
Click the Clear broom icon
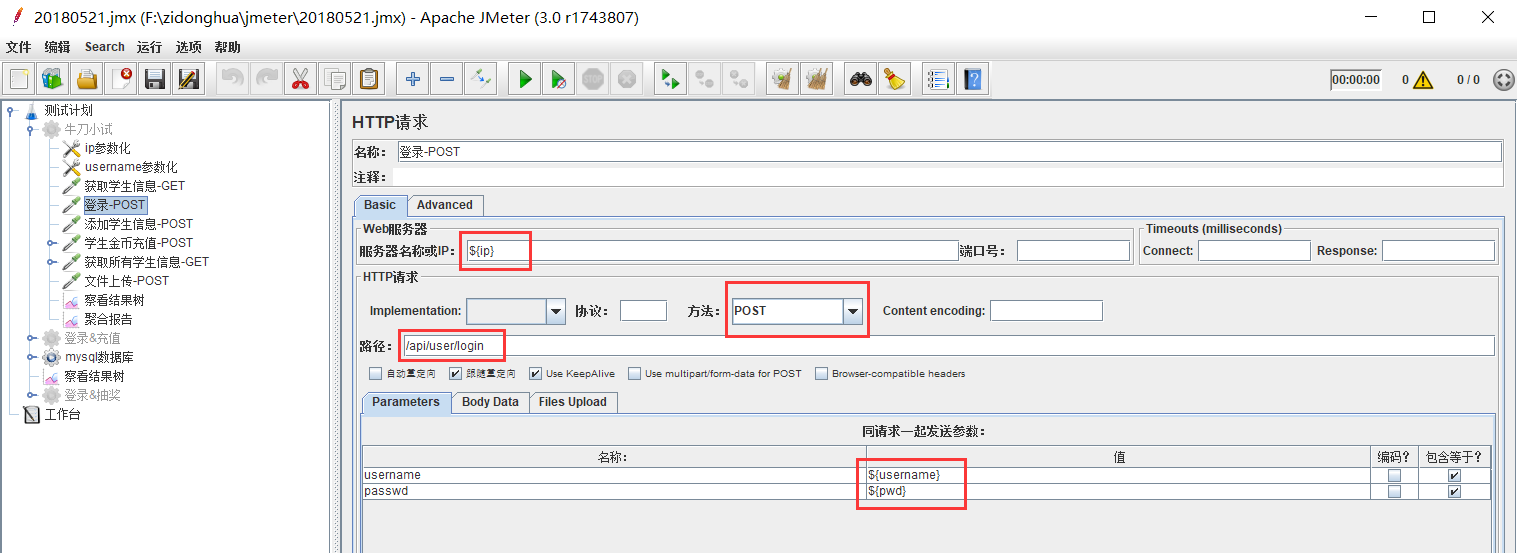pyautogui.click(x=783, y=78)
